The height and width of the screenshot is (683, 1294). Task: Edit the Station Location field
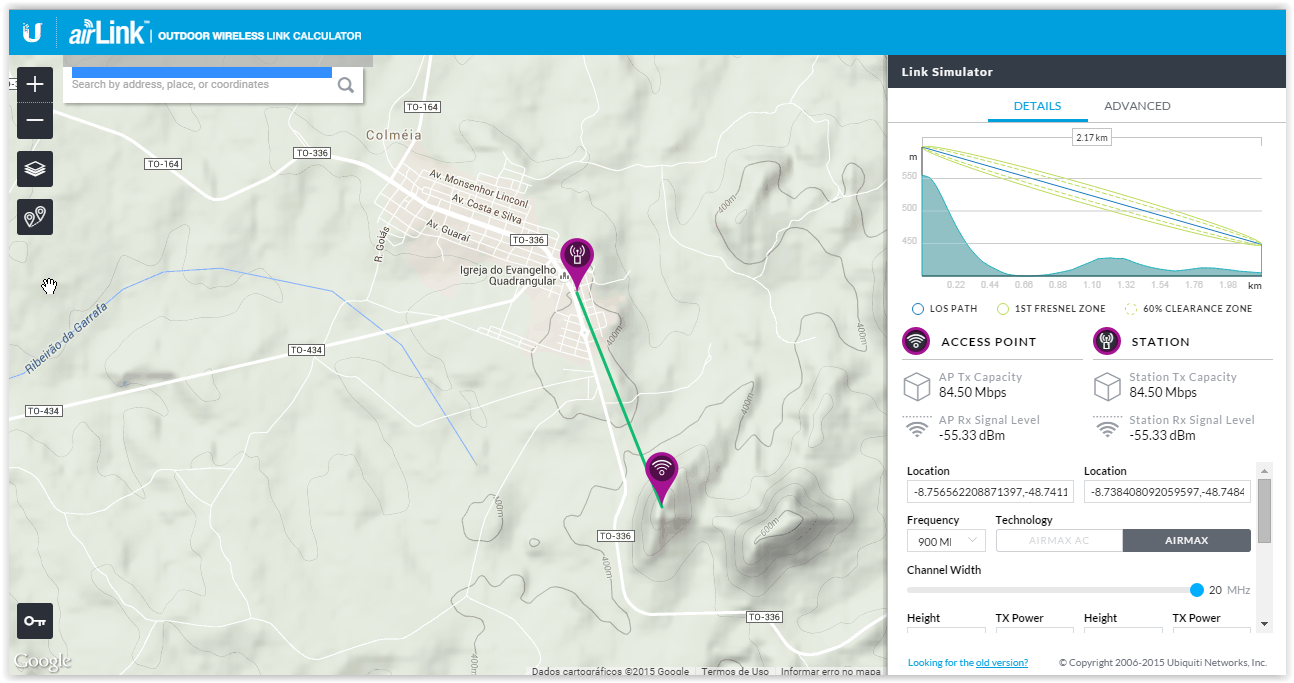pos(1167,492)
